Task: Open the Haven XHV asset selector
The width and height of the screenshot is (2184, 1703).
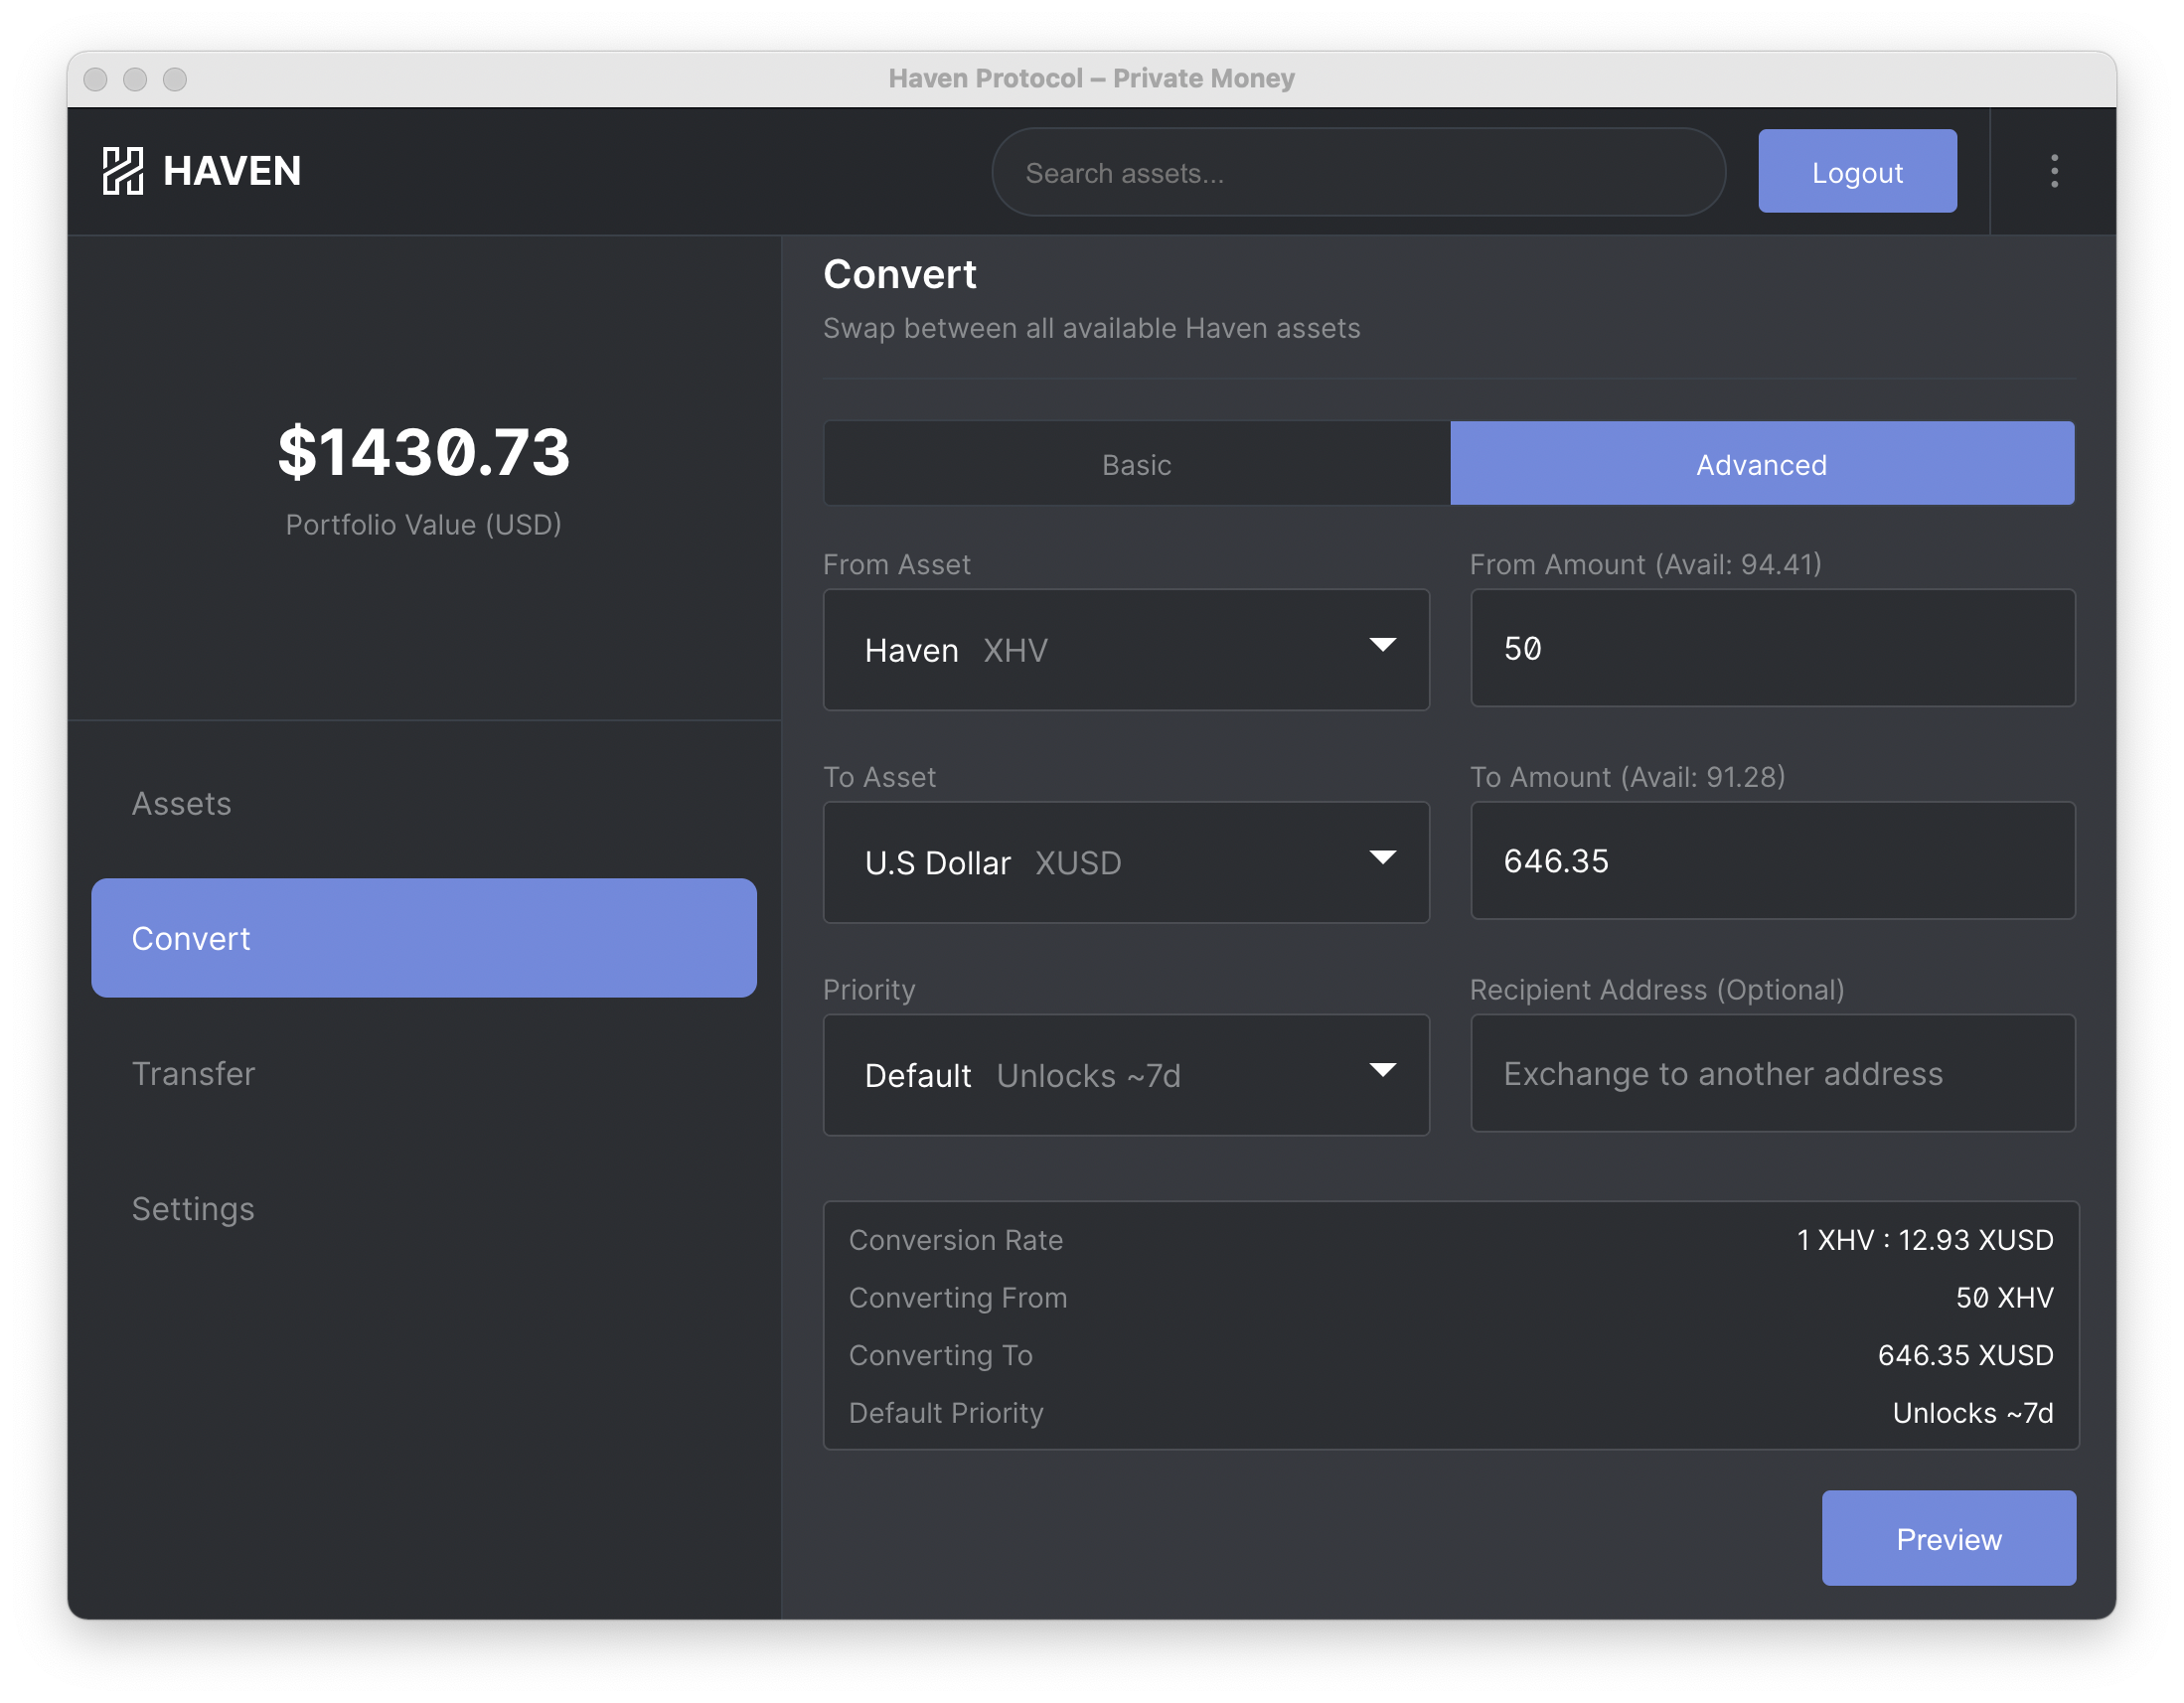Action: point(1126,650)
